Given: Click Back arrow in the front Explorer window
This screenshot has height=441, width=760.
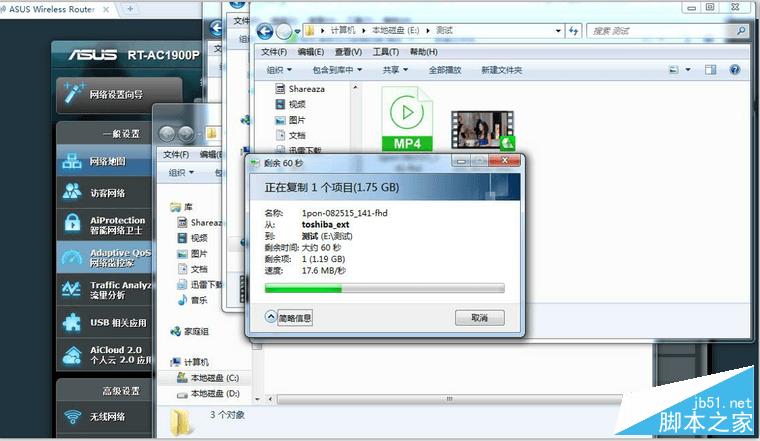Looking at the screenshot, I should click(x=265, y=32).
